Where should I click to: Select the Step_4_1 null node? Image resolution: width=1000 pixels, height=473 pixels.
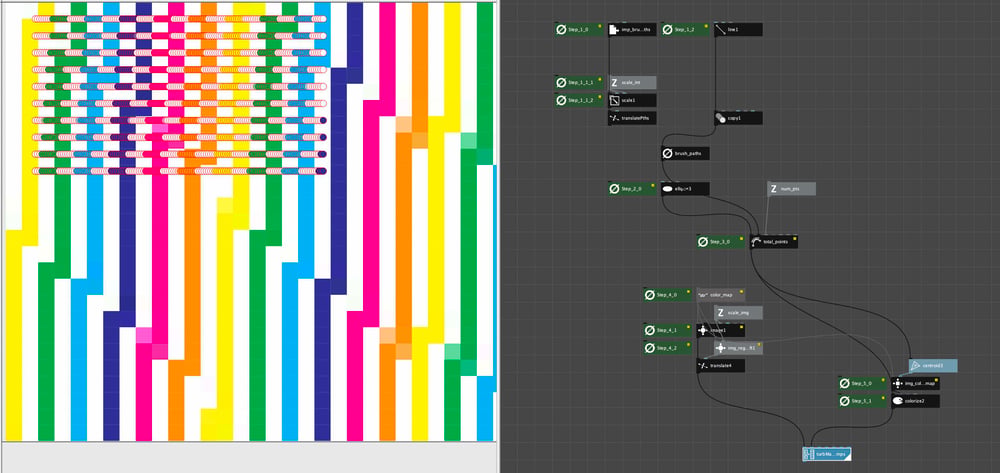coord(667,330)
